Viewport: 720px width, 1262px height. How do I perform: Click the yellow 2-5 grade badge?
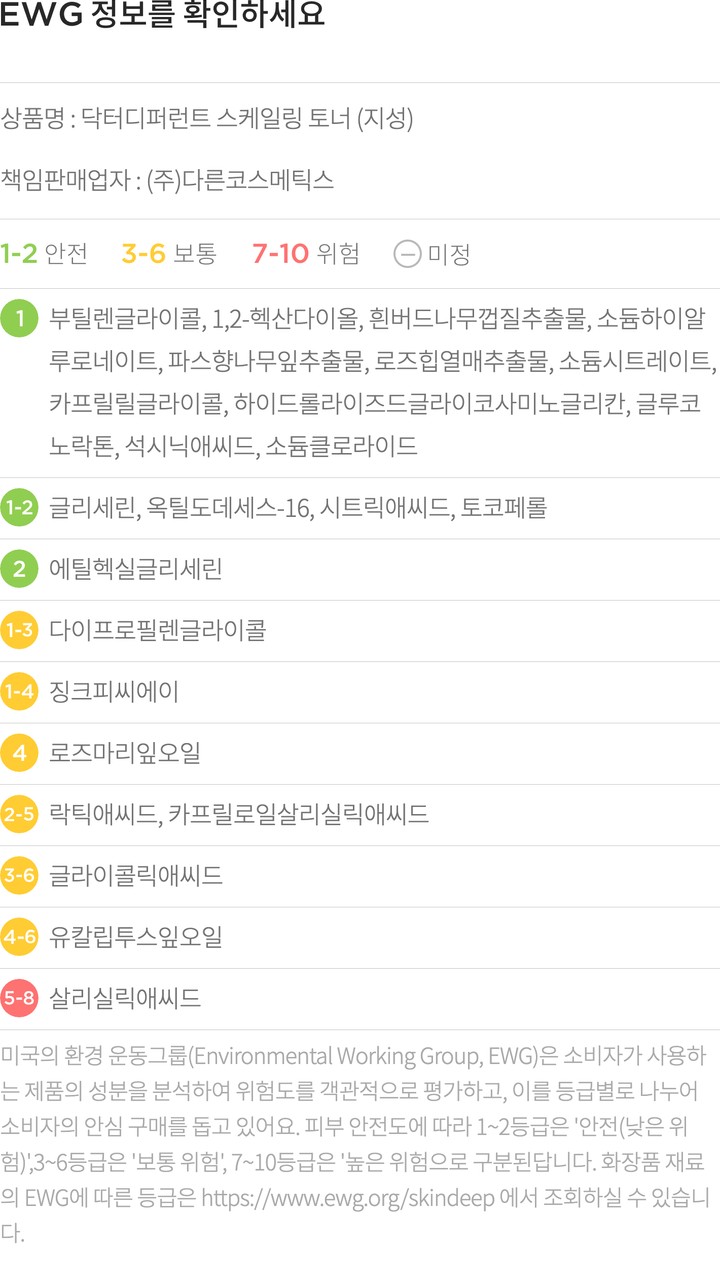(x=19, y=815)
